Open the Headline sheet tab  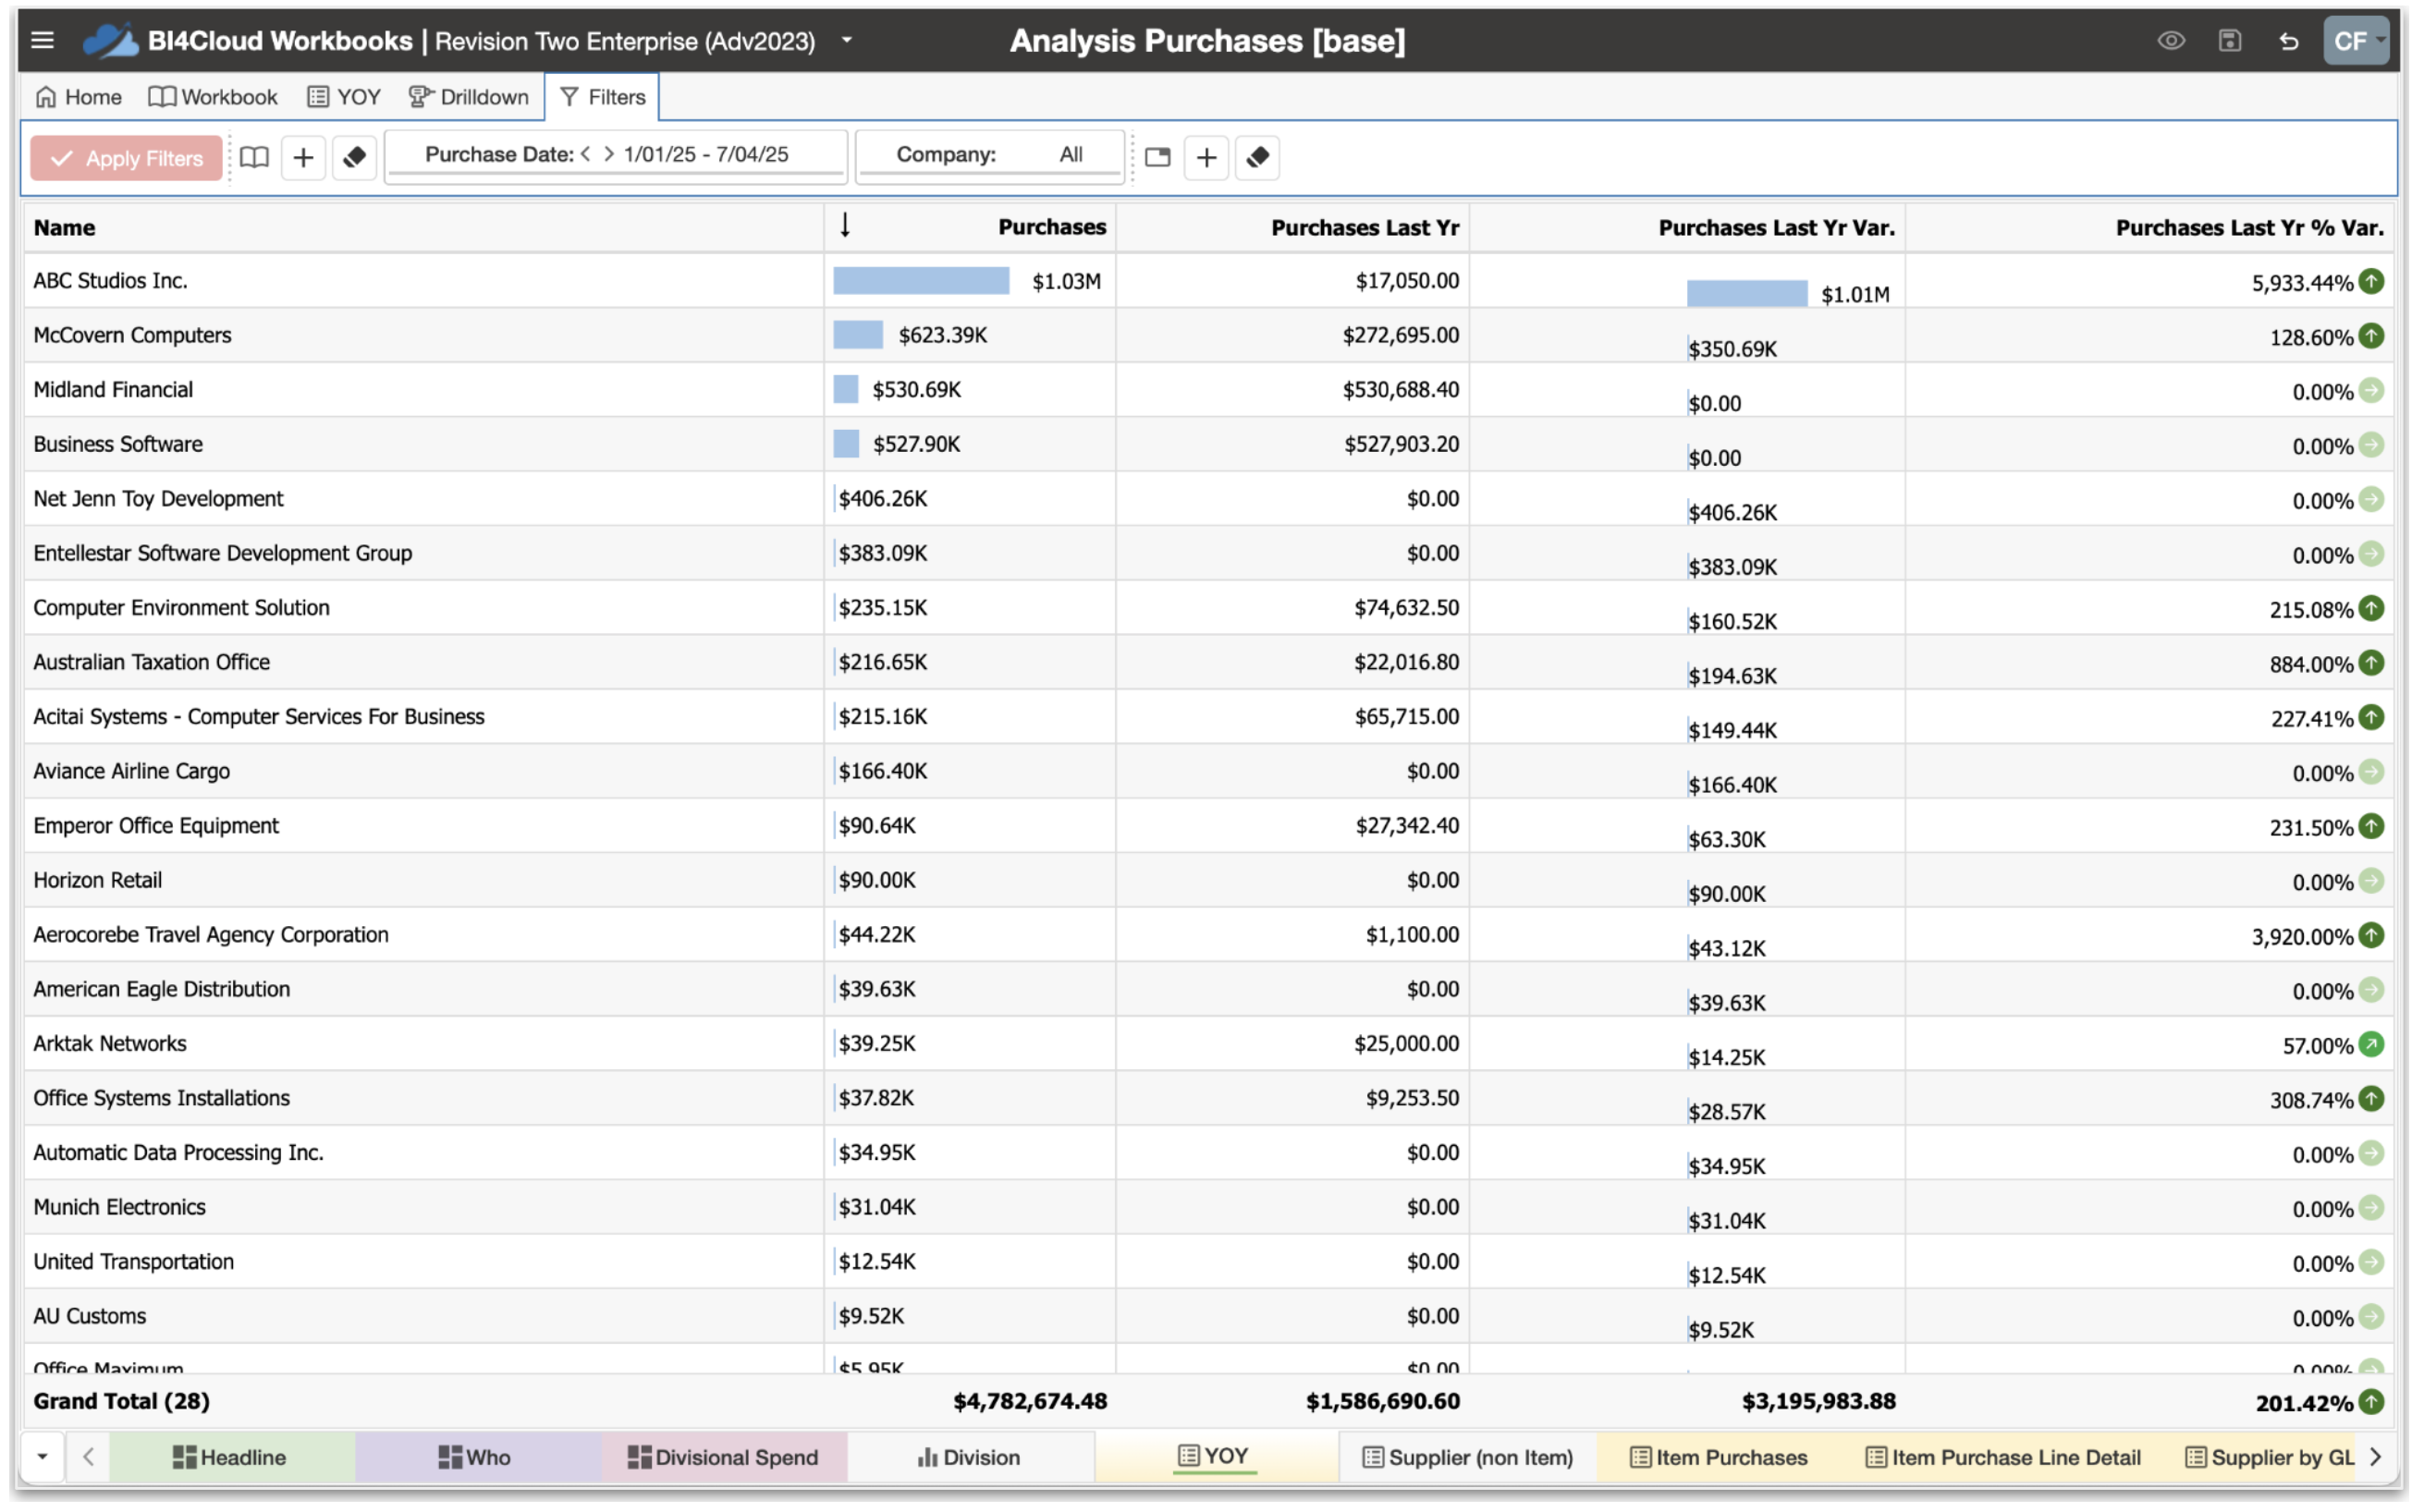coord(231,1458)
